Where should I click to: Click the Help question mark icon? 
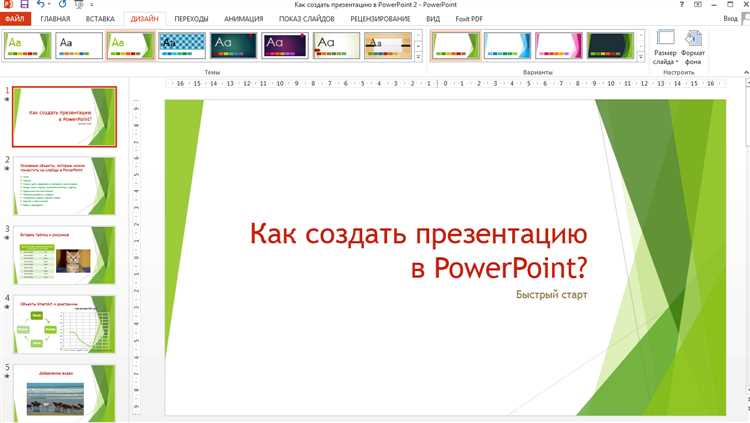click(682, 4)
